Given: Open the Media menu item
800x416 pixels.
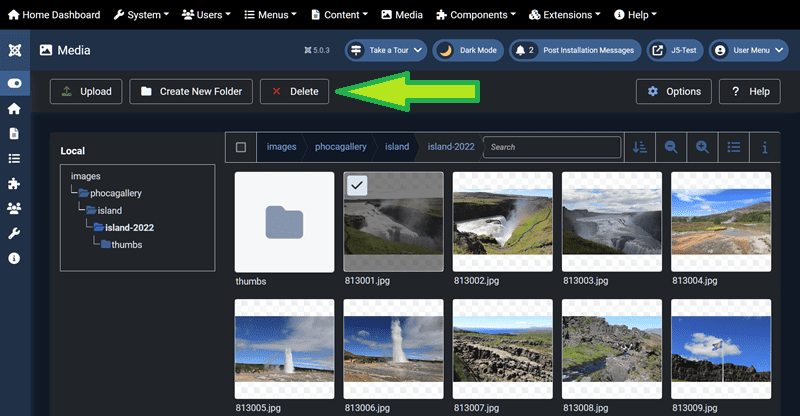Looking at the screenshot, I should click(x=402, y=15).
